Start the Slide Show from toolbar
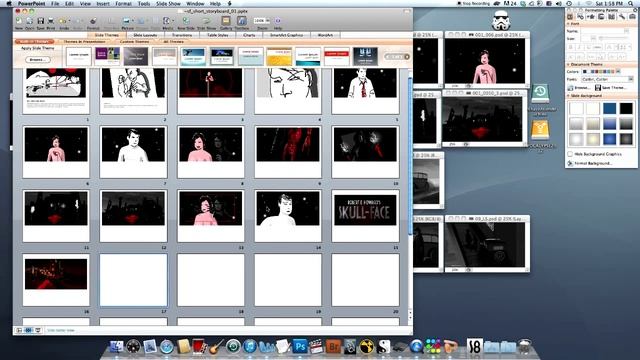Screen dimensions: 640x360 [x=207, y=21]
